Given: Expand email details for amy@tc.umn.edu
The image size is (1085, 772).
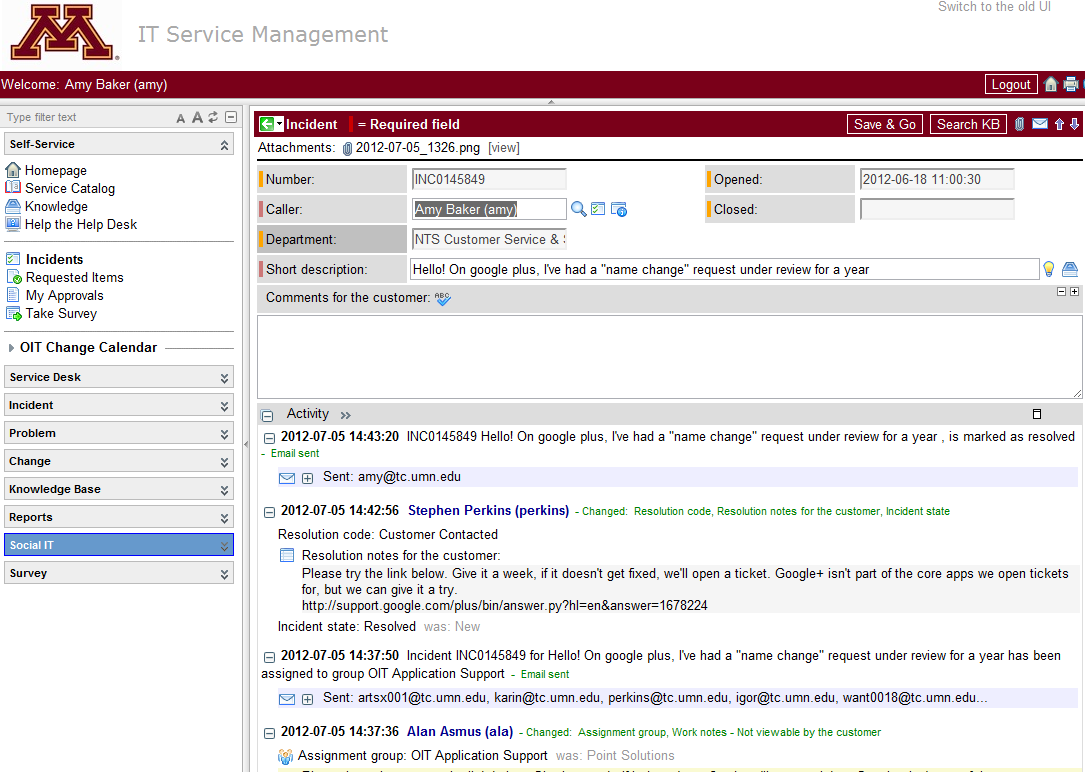Looking at the screenshot, I should point(307,478).
